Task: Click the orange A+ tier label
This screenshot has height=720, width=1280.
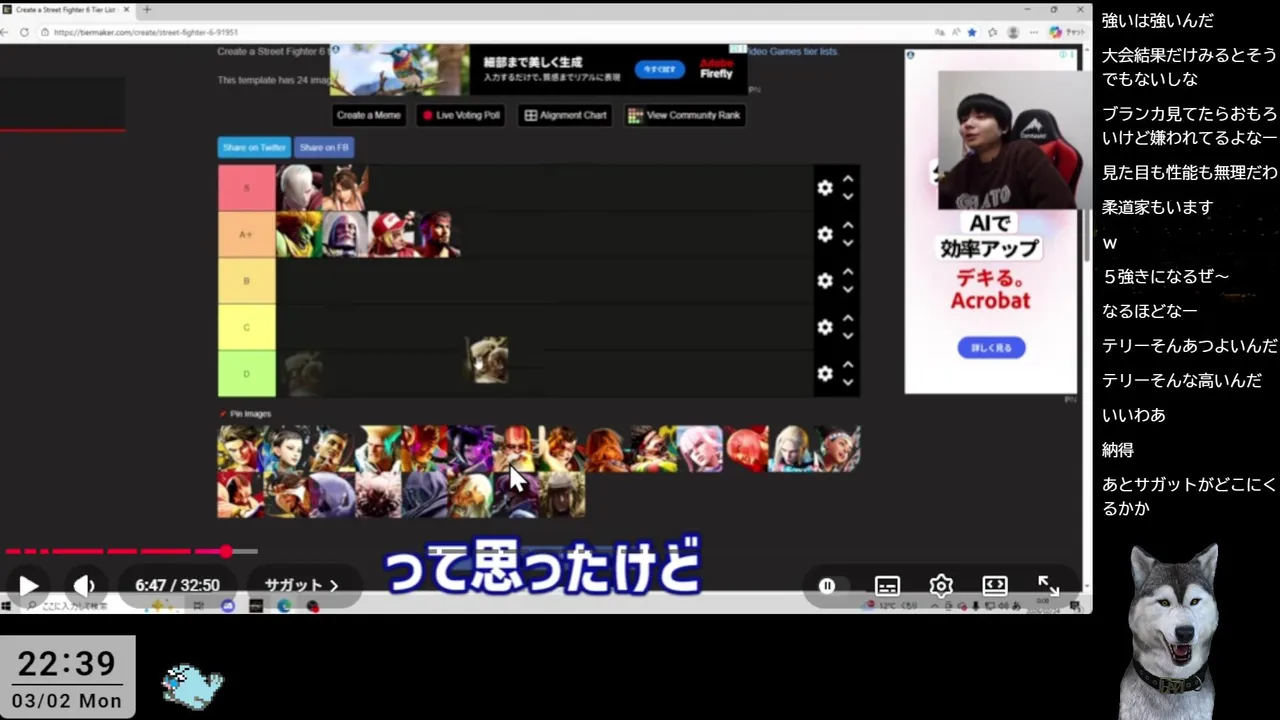Action: [246, 234]
